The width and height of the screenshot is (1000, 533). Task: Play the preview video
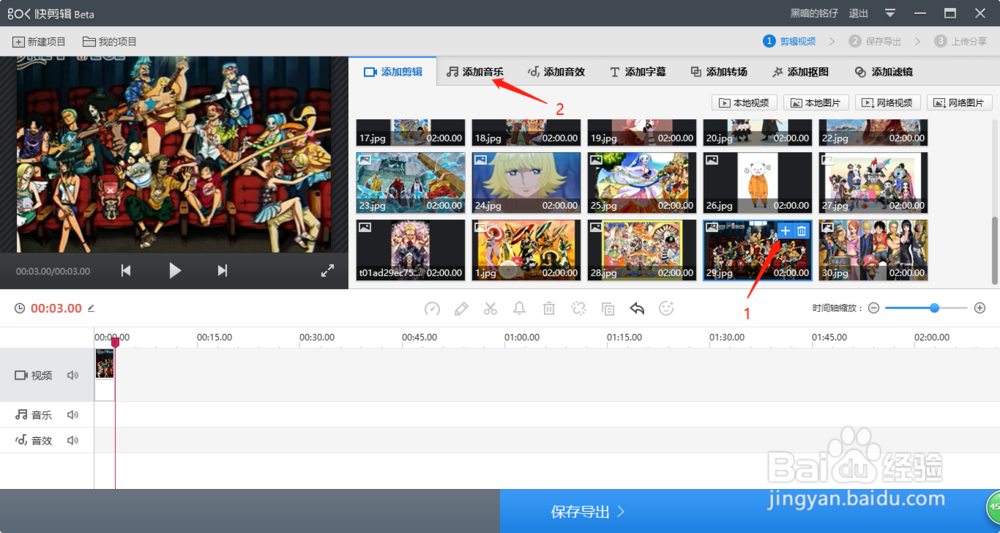point(175,271)
